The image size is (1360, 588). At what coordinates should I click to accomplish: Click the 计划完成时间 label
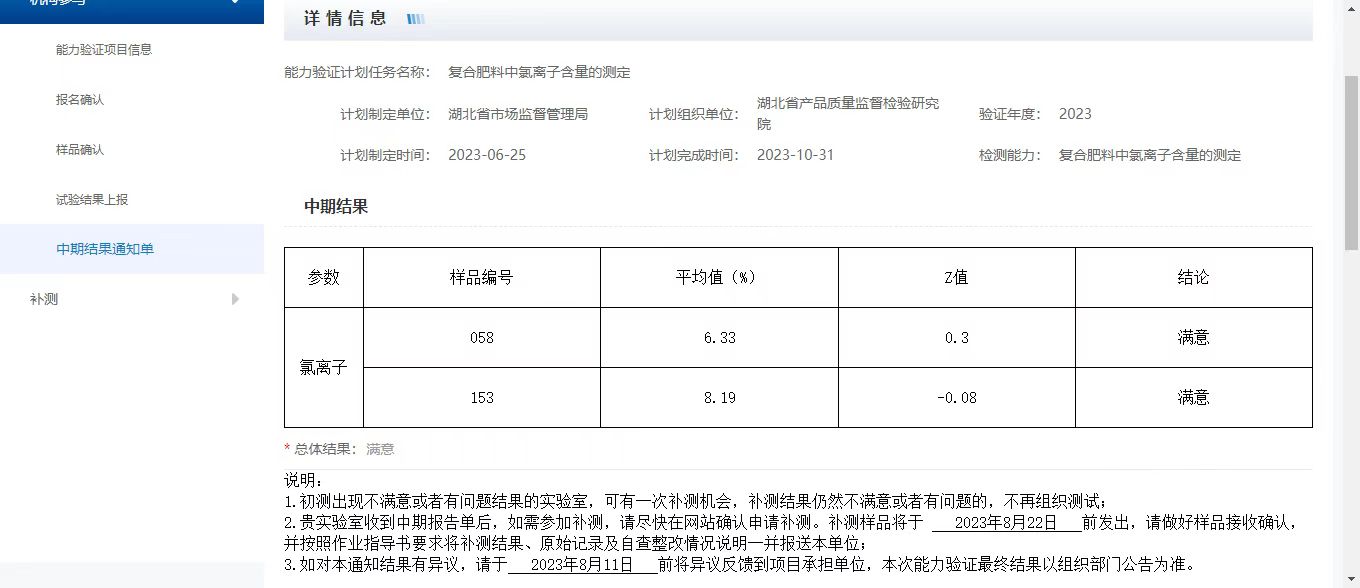pyautogui.click(x=694, y=155)
